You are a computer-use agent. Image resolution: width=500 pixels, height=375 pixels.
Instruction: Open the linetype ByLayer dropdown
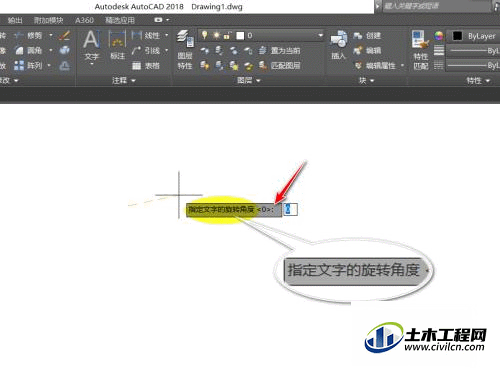[x=473, y=65]
